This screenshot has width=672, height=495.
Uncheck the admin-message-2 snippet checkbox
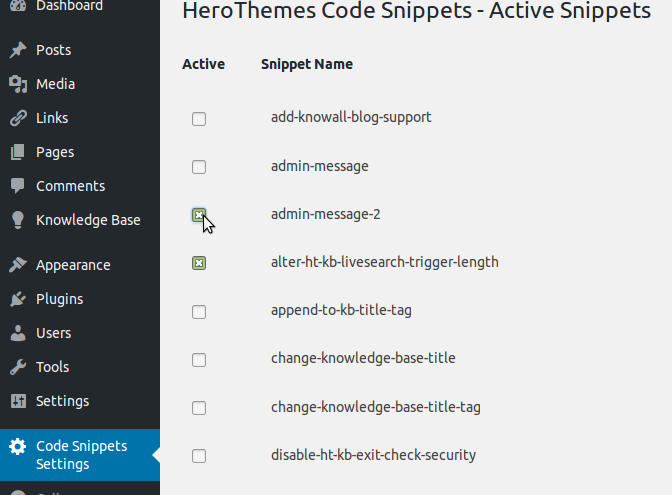199,215
